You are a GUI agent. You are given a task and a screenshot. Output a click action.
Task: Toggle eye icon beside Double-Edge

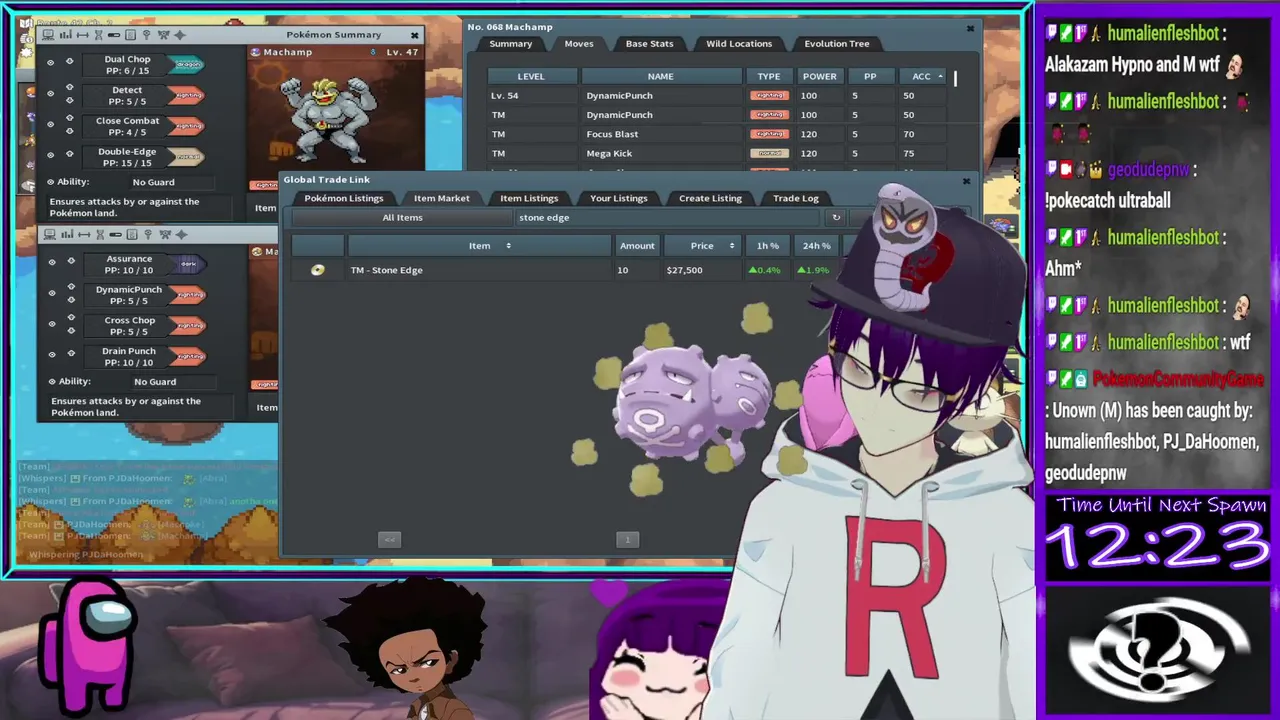coord(50,155)
